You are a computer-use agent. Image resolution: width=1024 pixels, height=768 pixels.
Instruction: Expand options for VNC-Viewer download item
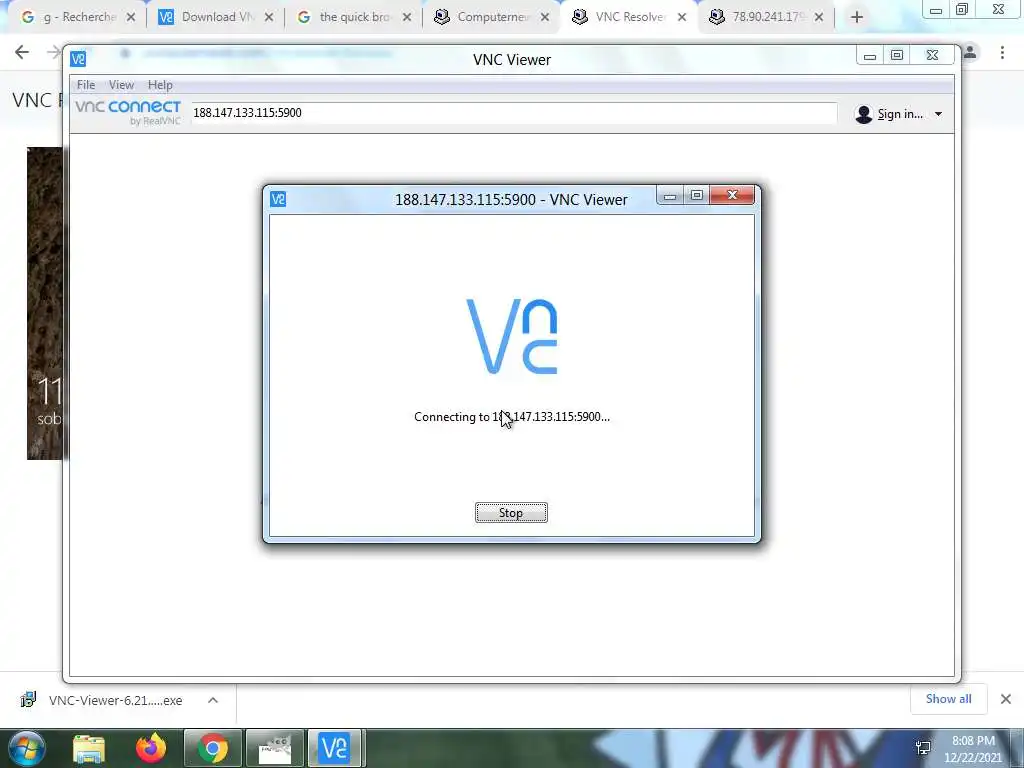coord(213,700)
